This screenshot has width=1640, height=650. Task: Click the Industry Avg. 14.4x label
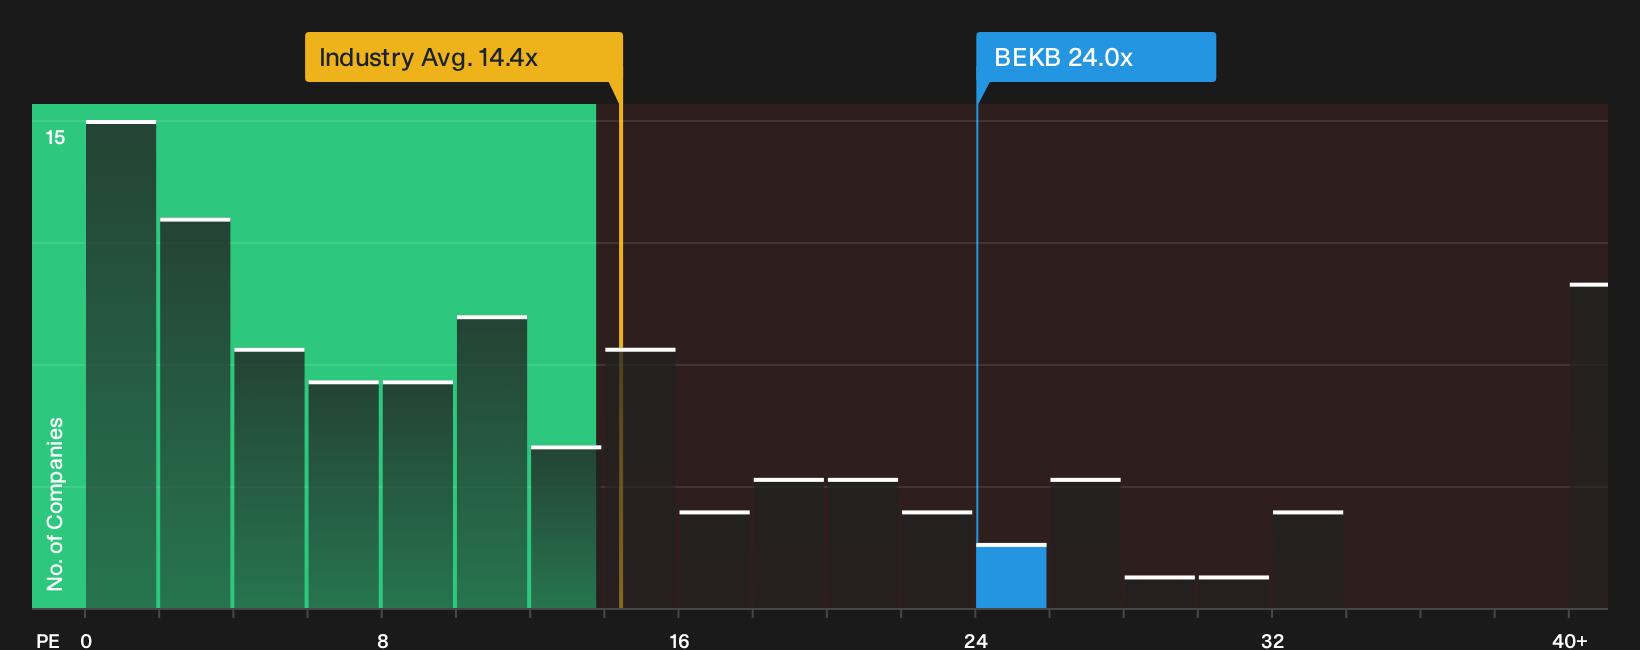[463, 57]
